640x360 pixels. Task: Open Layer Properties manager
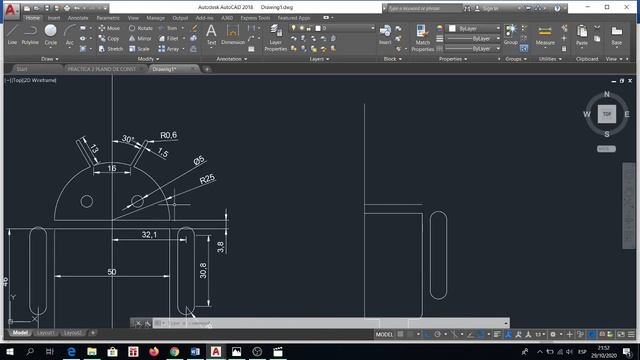point(276,38)
